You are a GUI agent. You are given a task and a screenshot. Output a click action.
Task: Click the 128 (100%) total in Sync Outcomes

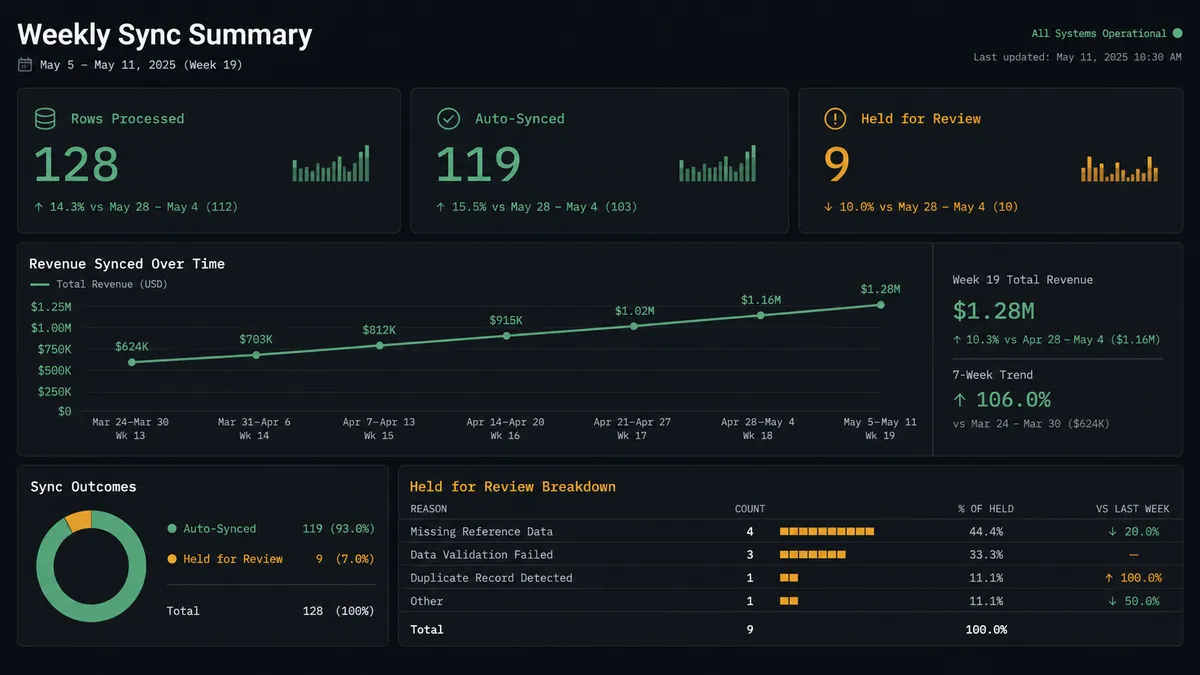(x=338, y=611)
